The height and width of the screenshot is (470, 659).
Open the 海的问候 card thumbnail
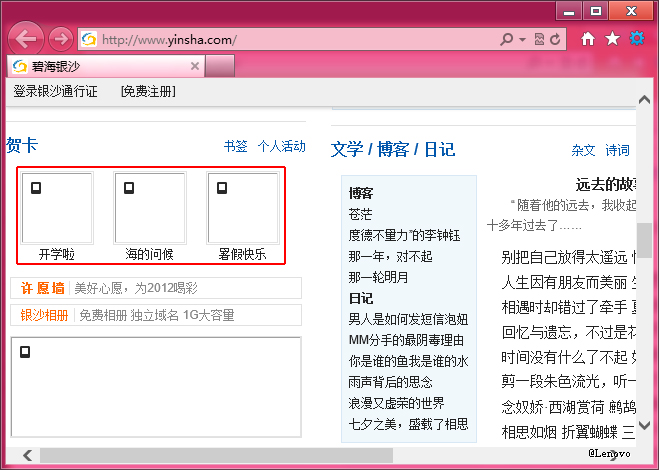(x=150, y=208)
